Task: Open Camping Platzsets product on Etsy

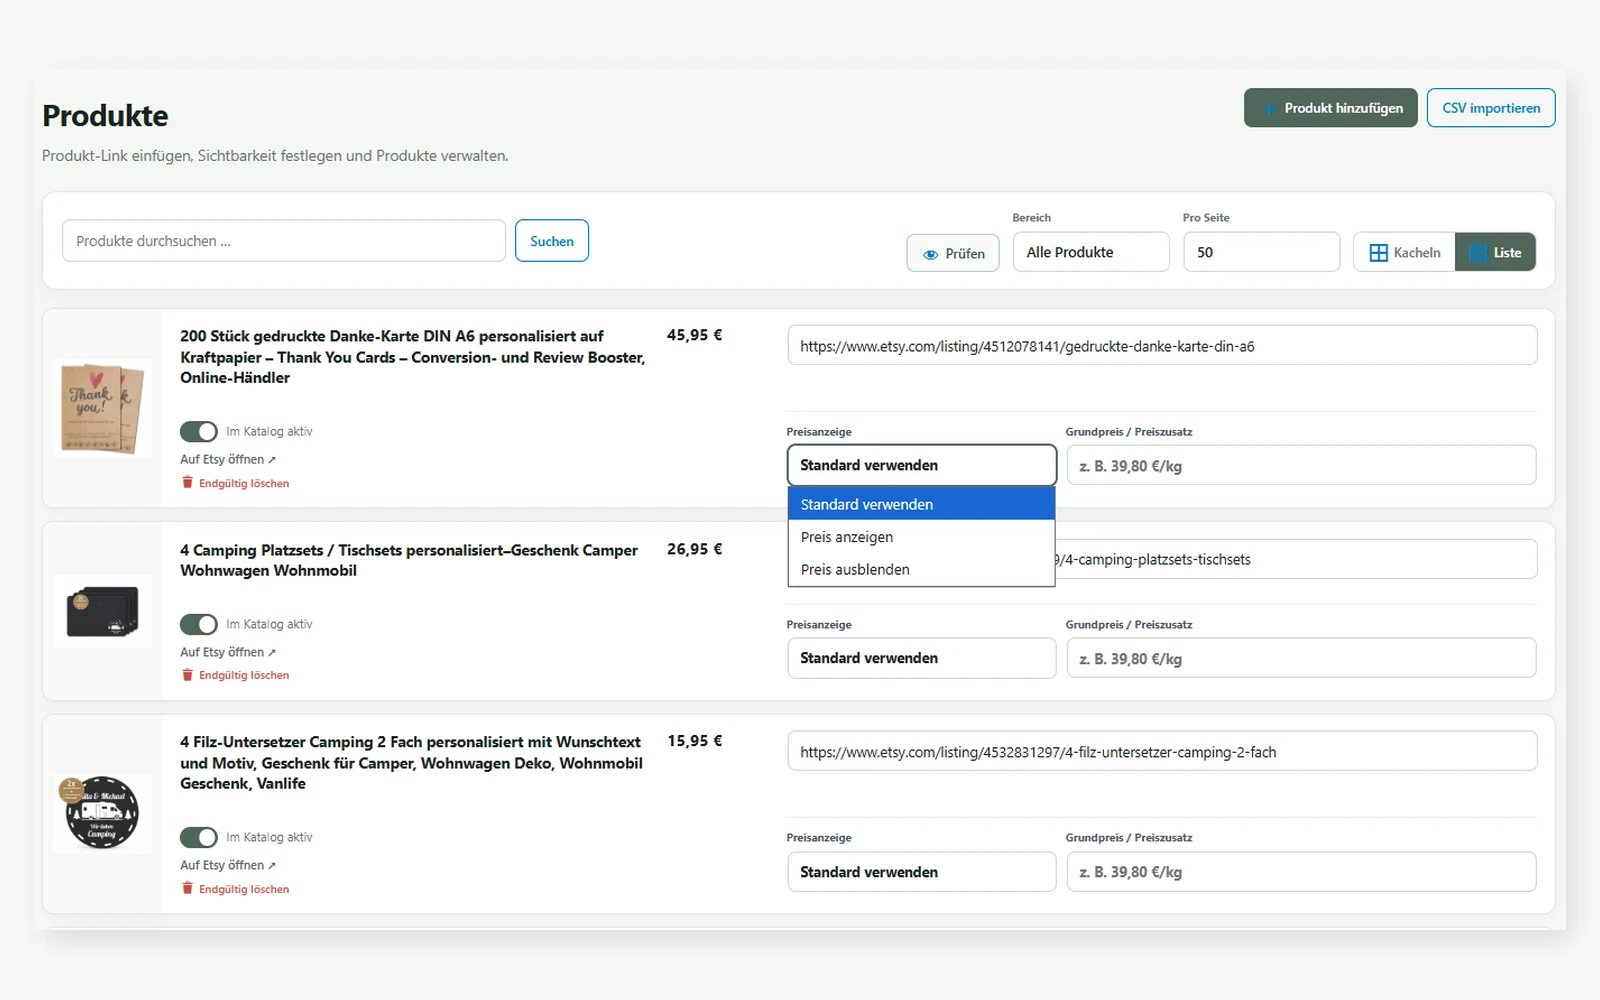Action: 228,652
